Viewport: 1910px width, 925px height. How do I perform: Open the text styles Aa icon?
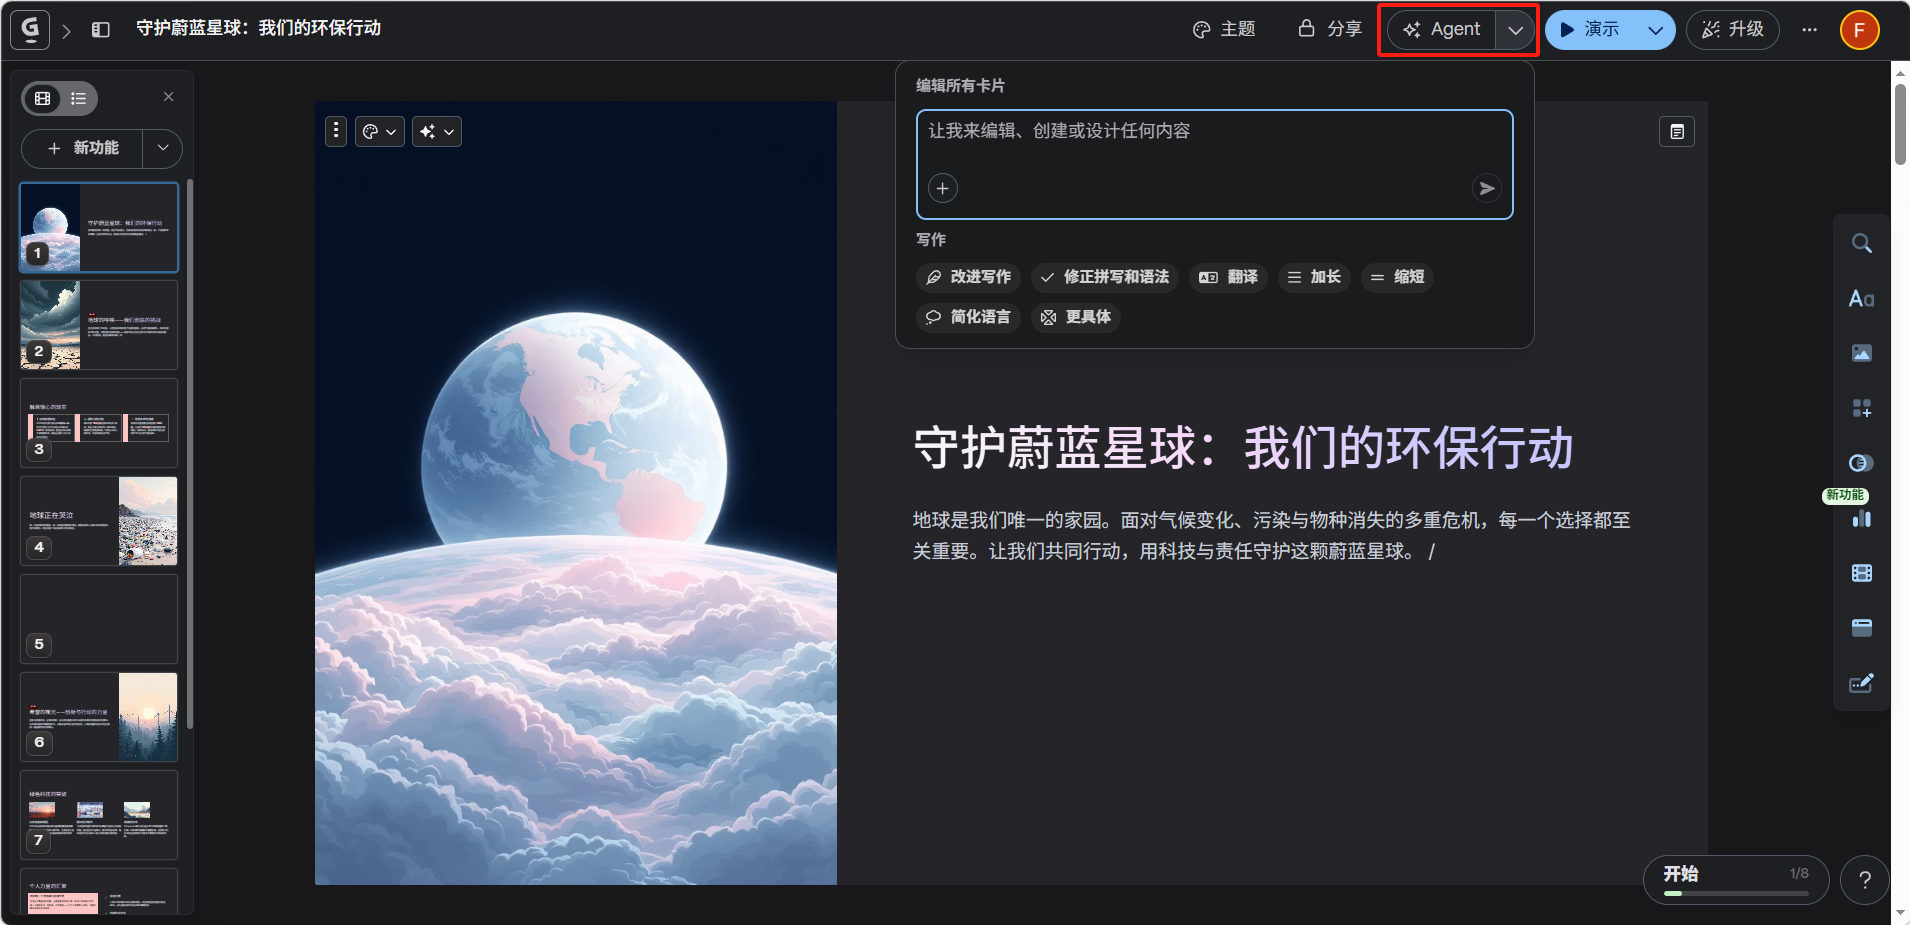point(1861,299)
